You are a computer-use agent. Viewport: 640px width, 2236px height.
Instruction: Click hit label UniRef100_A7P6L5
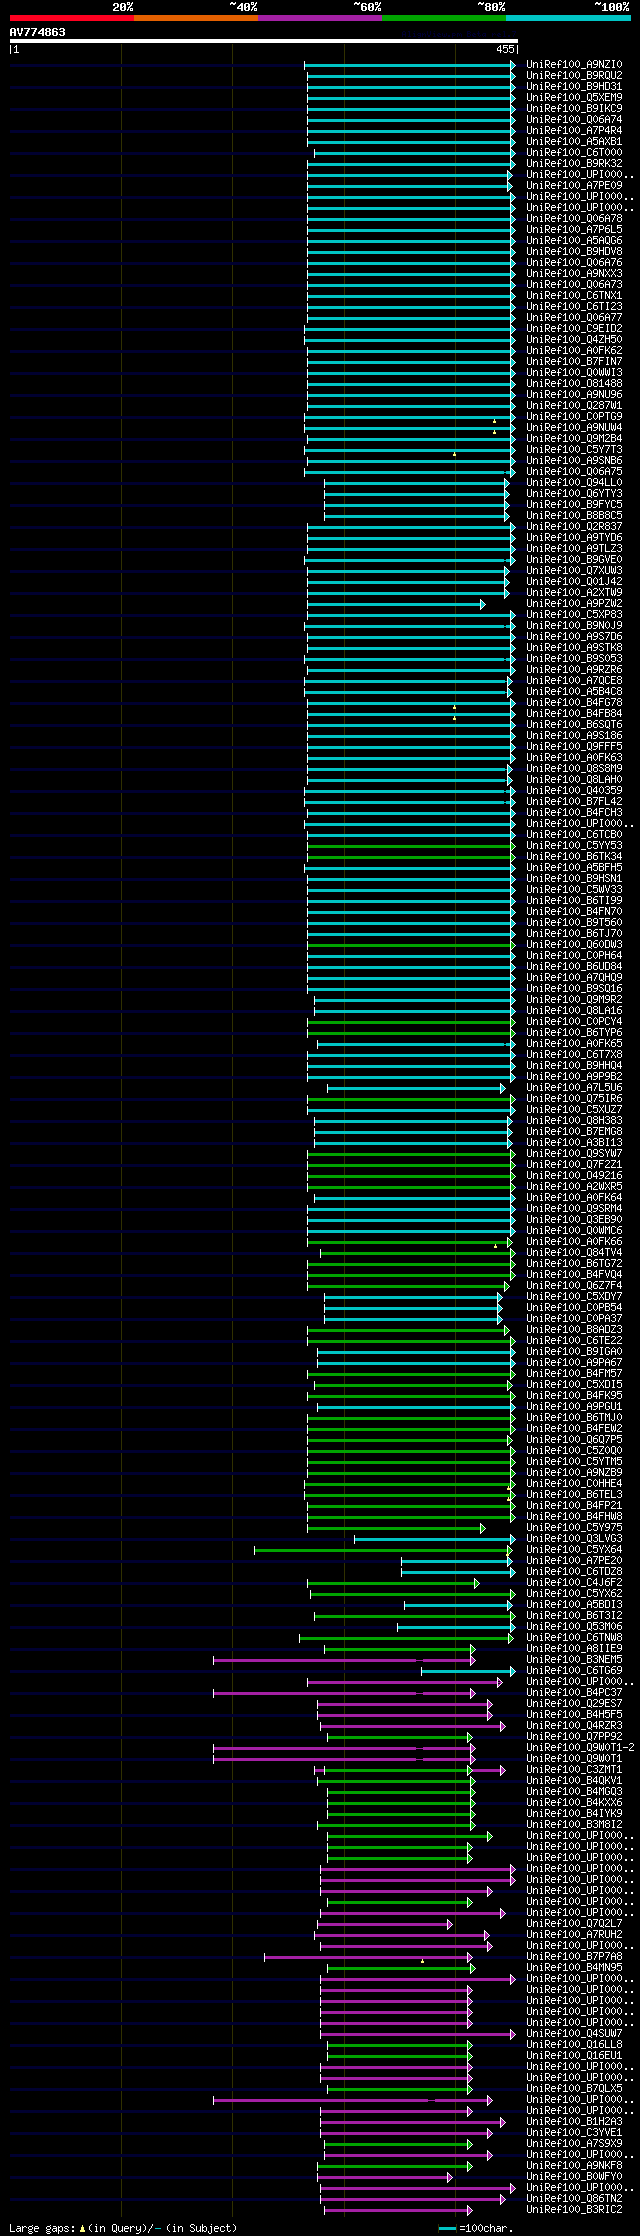point(574,230)
